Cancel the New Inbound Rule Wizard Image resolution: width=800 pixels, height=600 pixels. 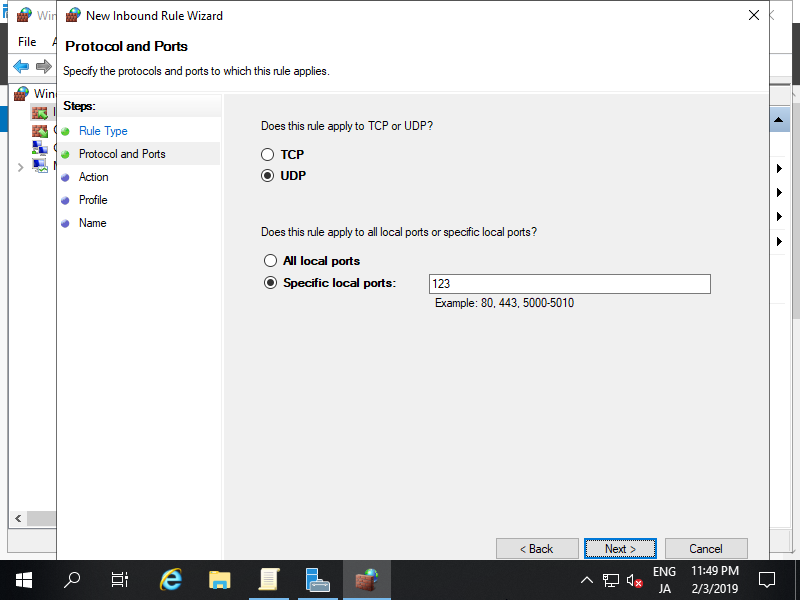(x=706, y=548)
